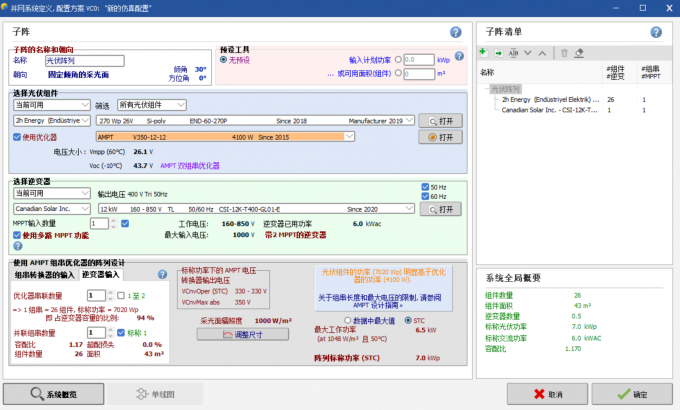
Task: Click the planned power kWp input field
Action: (418, 59)
